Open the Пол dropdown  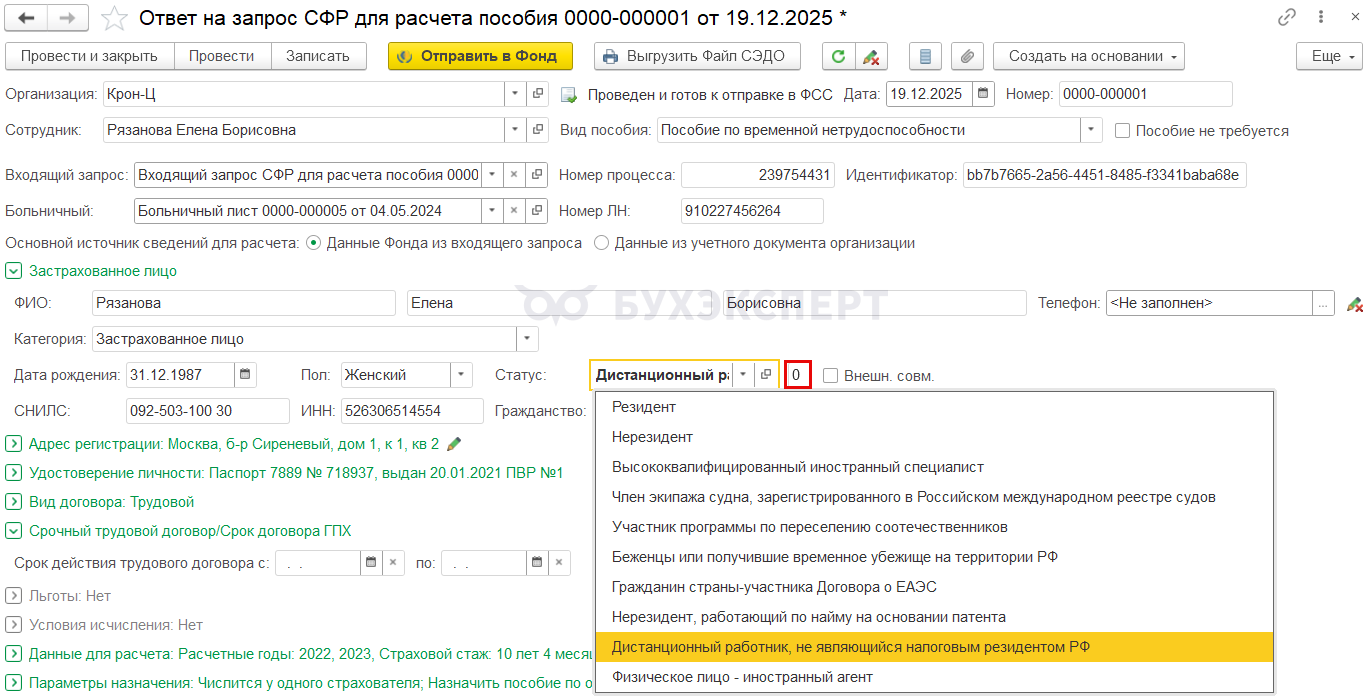[461, 375]
